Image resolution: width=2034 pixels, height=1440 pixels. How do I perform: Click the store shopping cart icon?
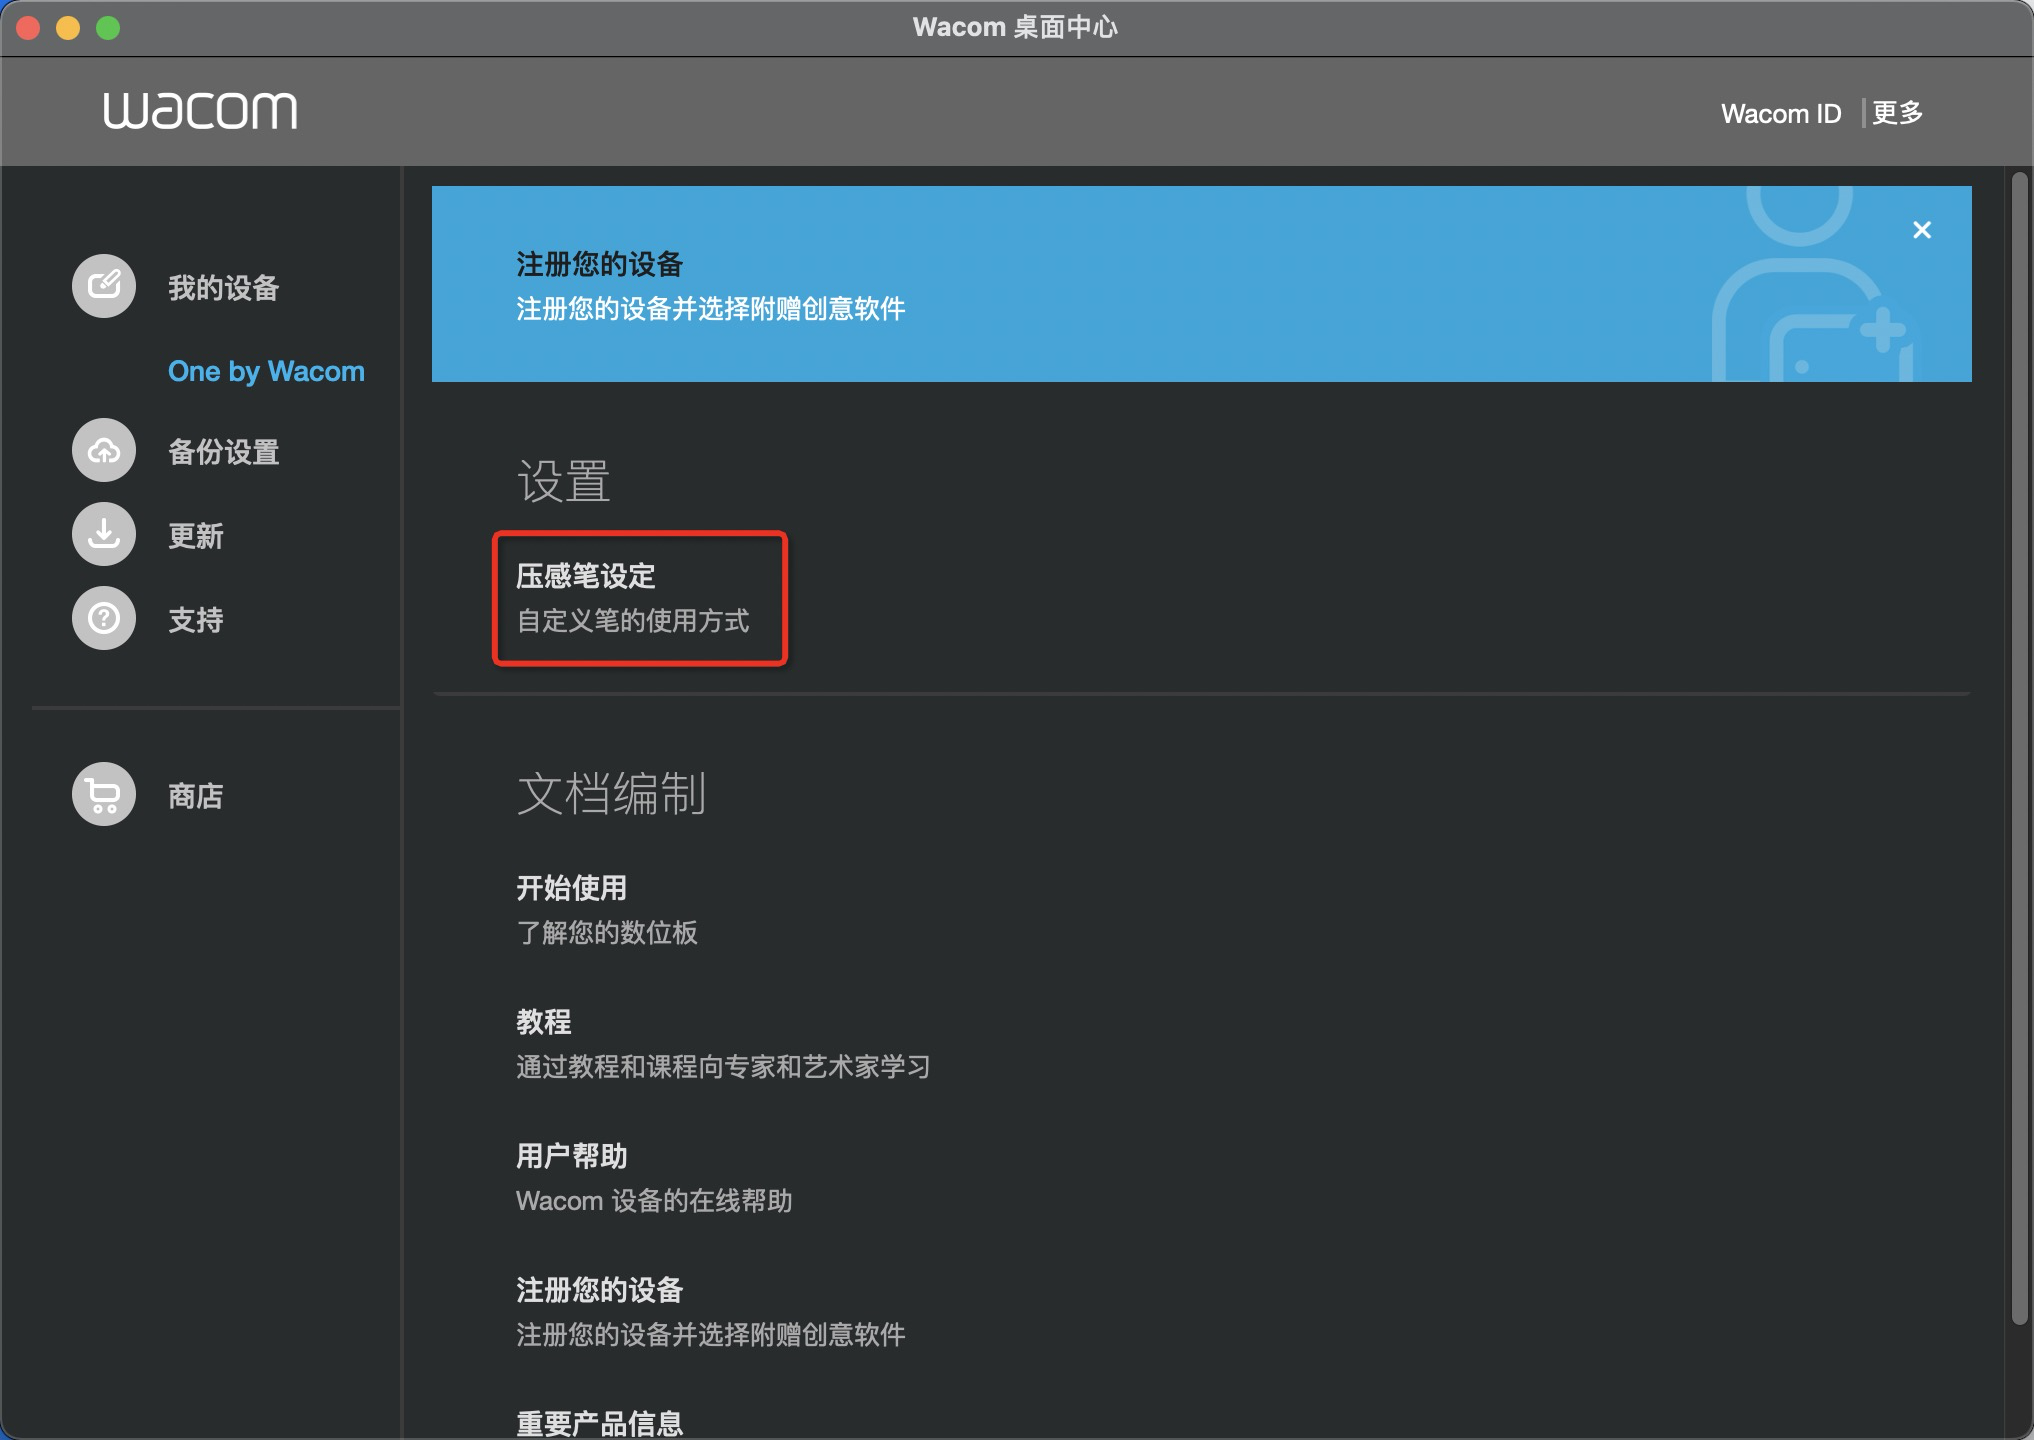[104, 794]
